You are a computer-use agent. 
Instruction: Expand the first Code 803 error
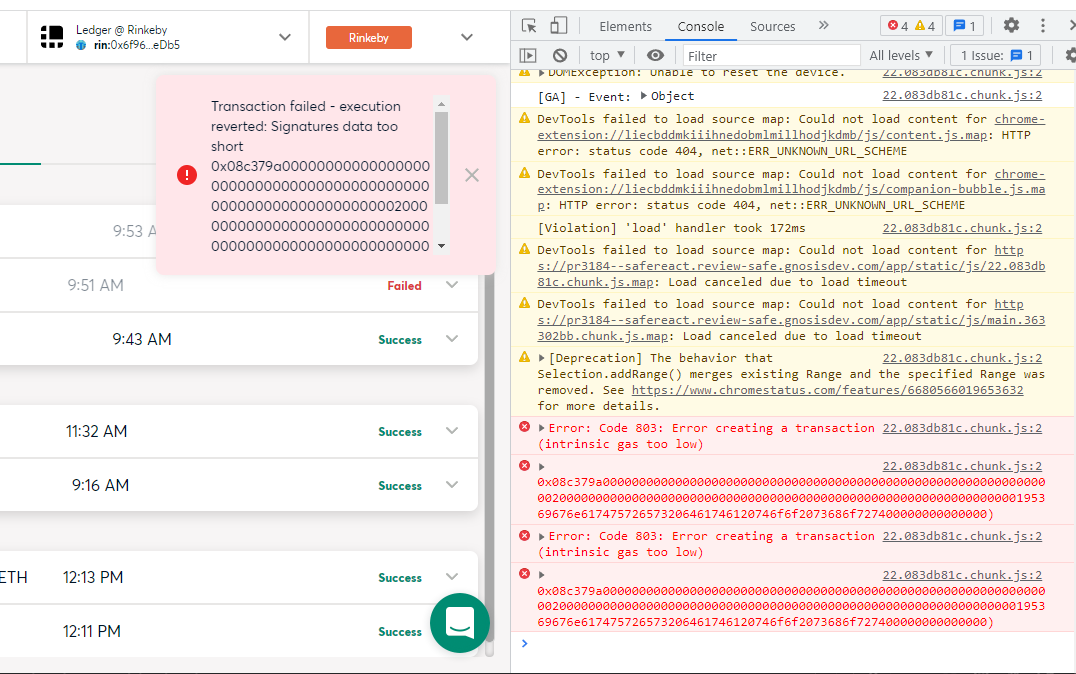click(x=541, y=428)
